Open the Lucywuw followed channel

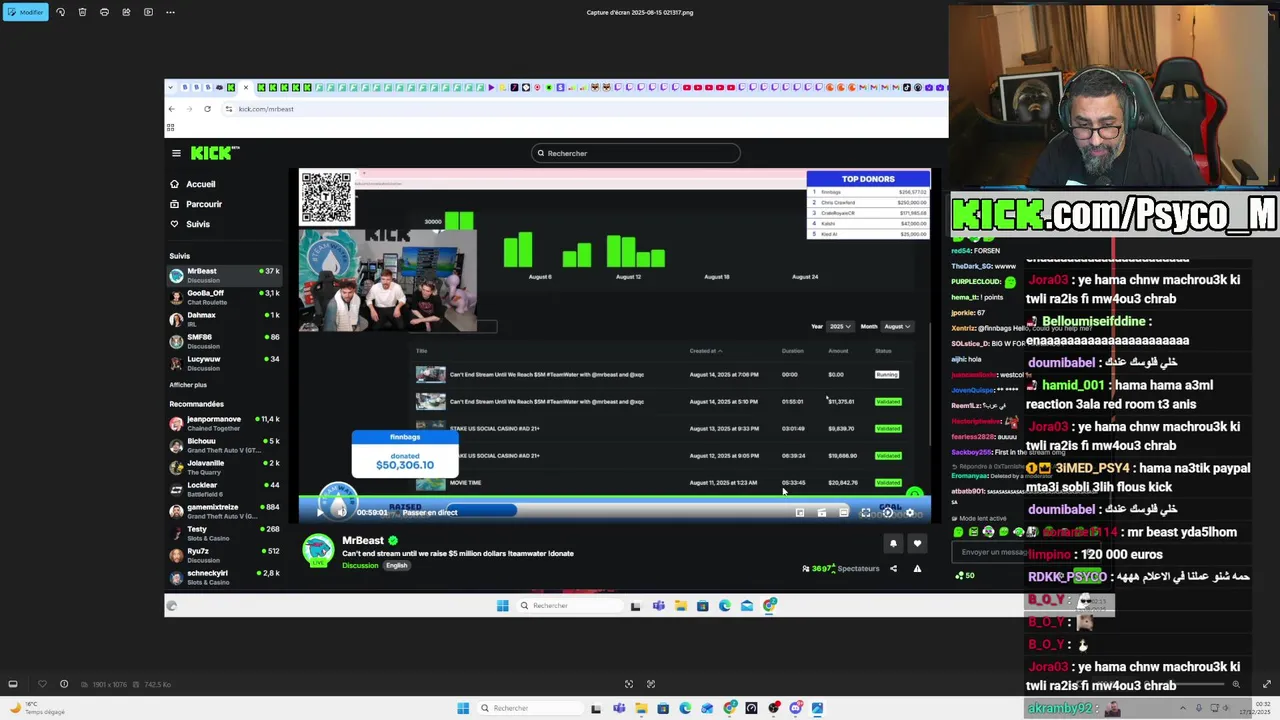coord(225,363)
